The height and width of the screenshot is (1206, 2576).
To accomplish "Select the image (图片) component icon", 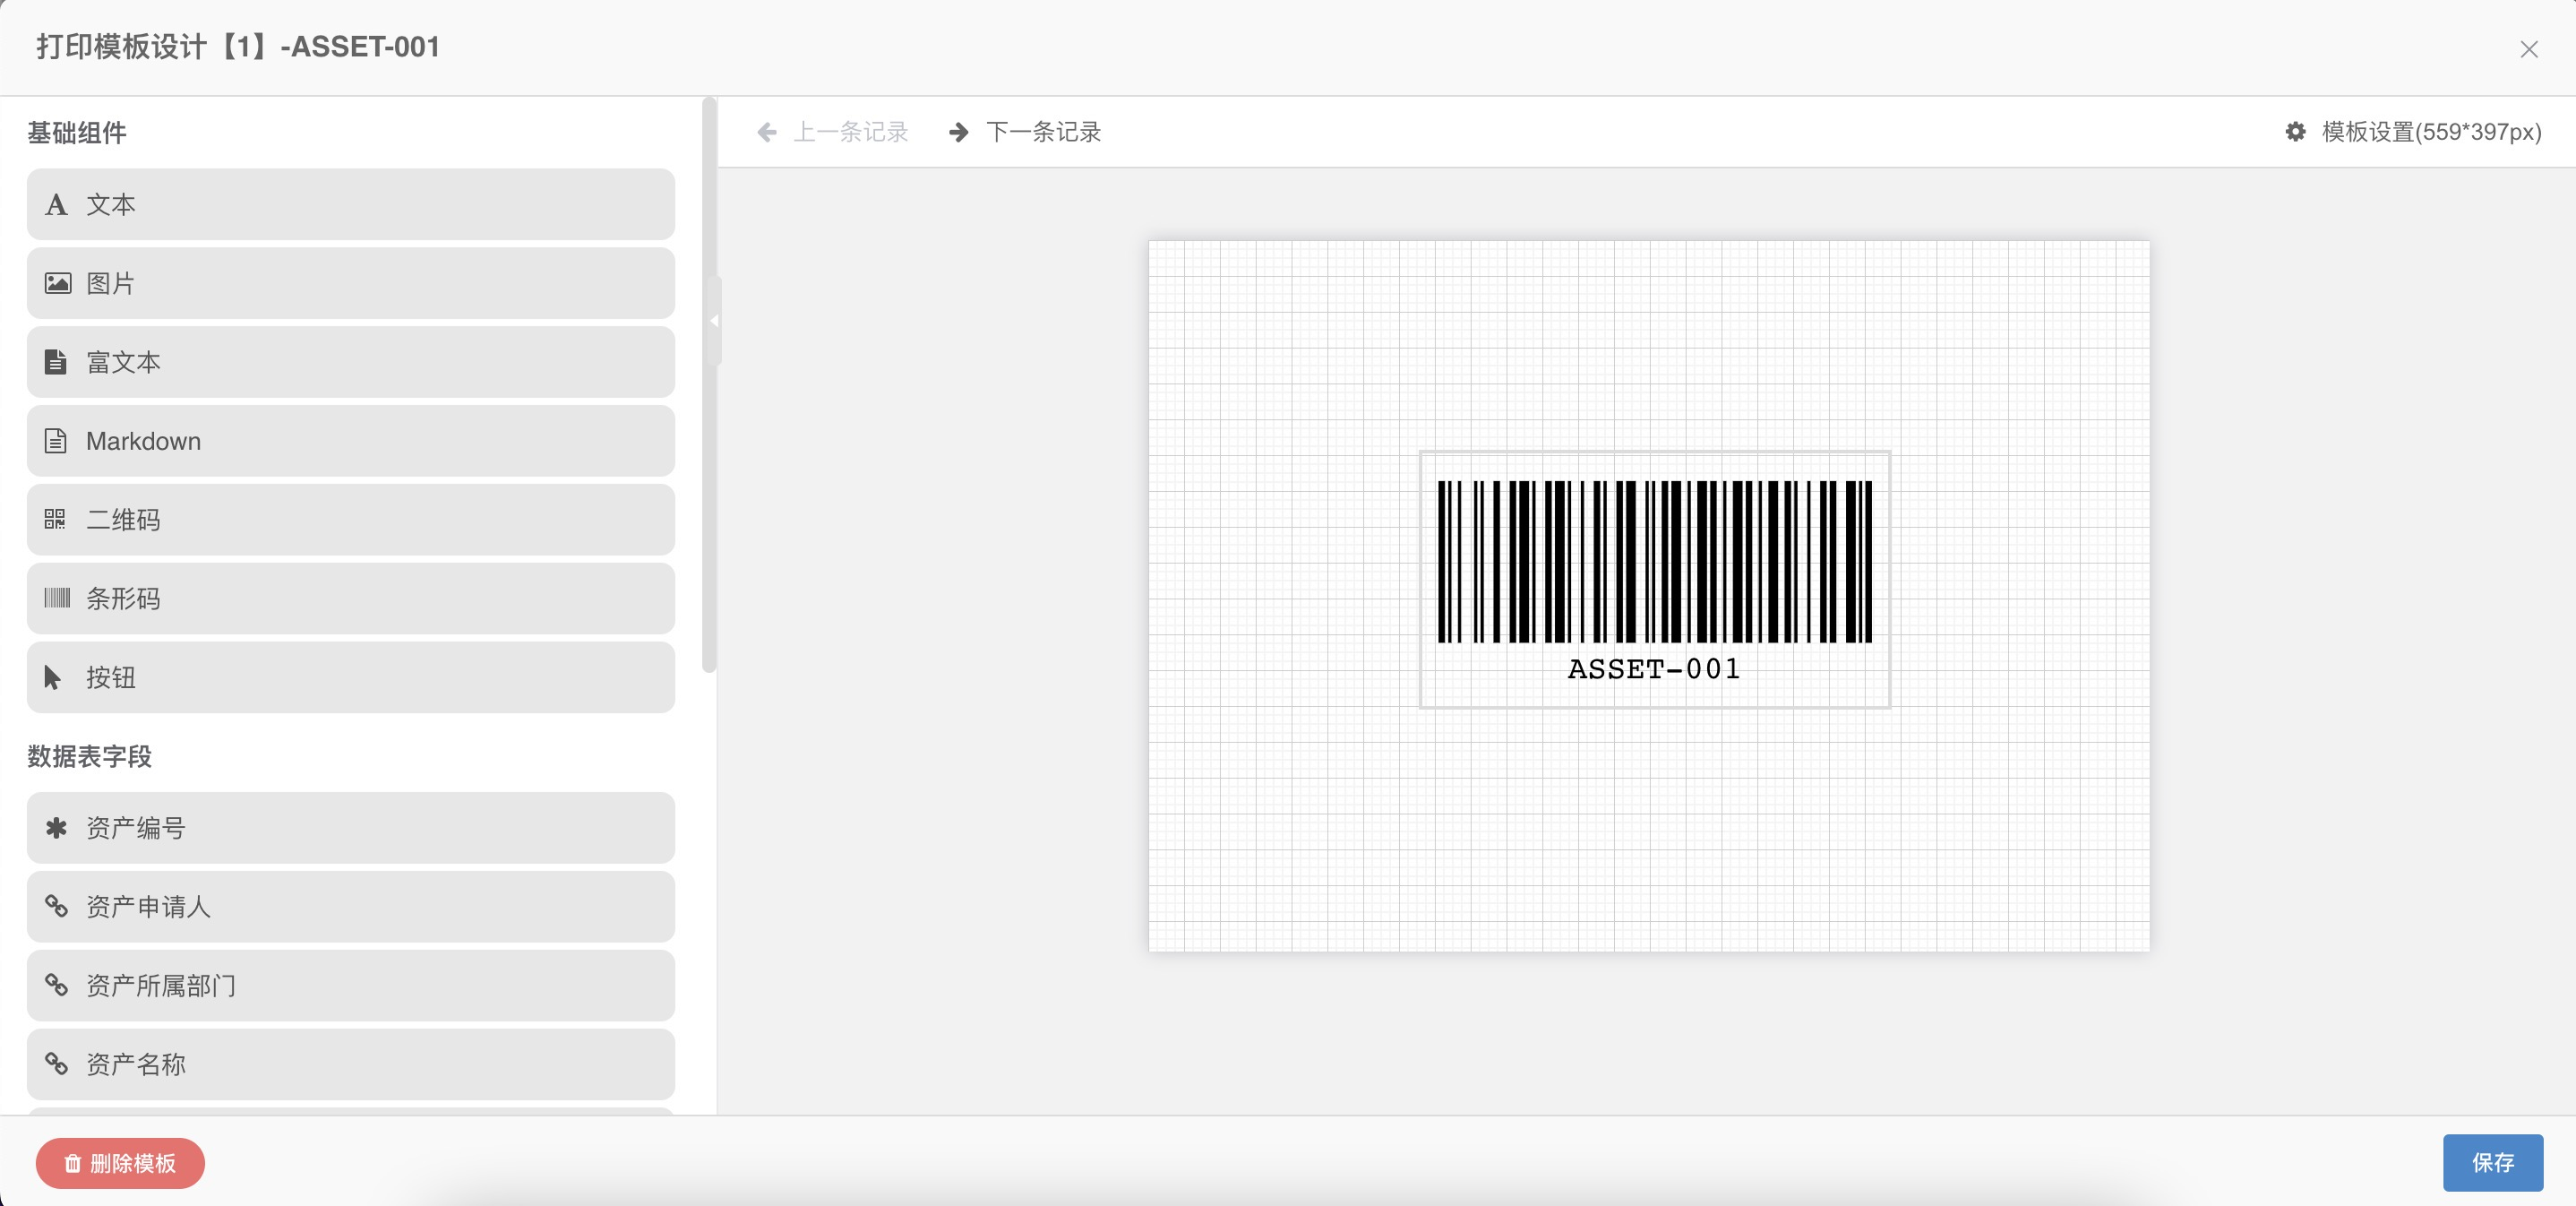I will [57, 284].
